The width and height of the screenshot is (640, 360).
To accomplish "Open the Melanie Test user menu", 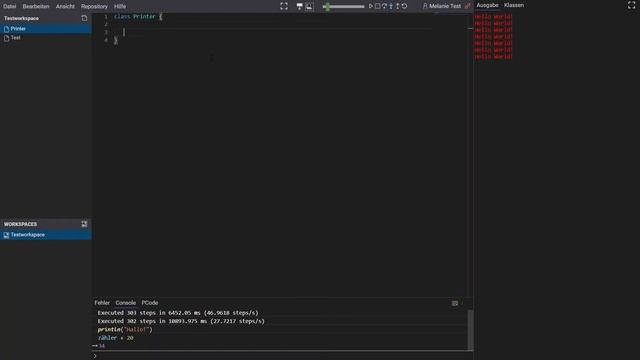I will coord(442,6).
